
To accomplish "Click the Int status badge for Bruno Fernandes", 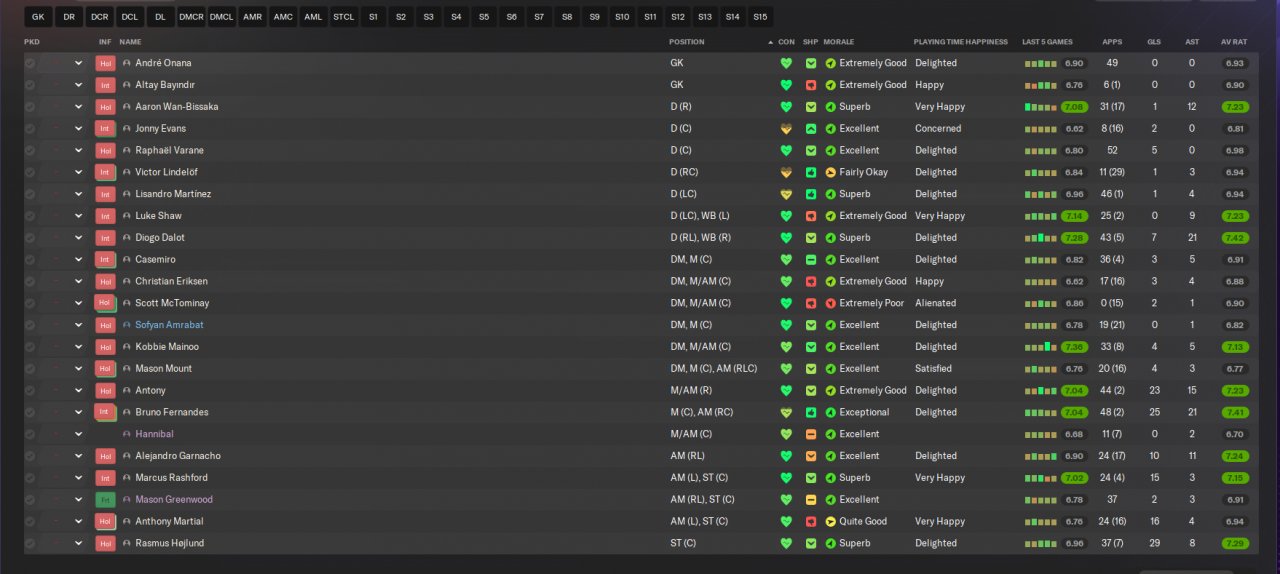I will point(105,412).
